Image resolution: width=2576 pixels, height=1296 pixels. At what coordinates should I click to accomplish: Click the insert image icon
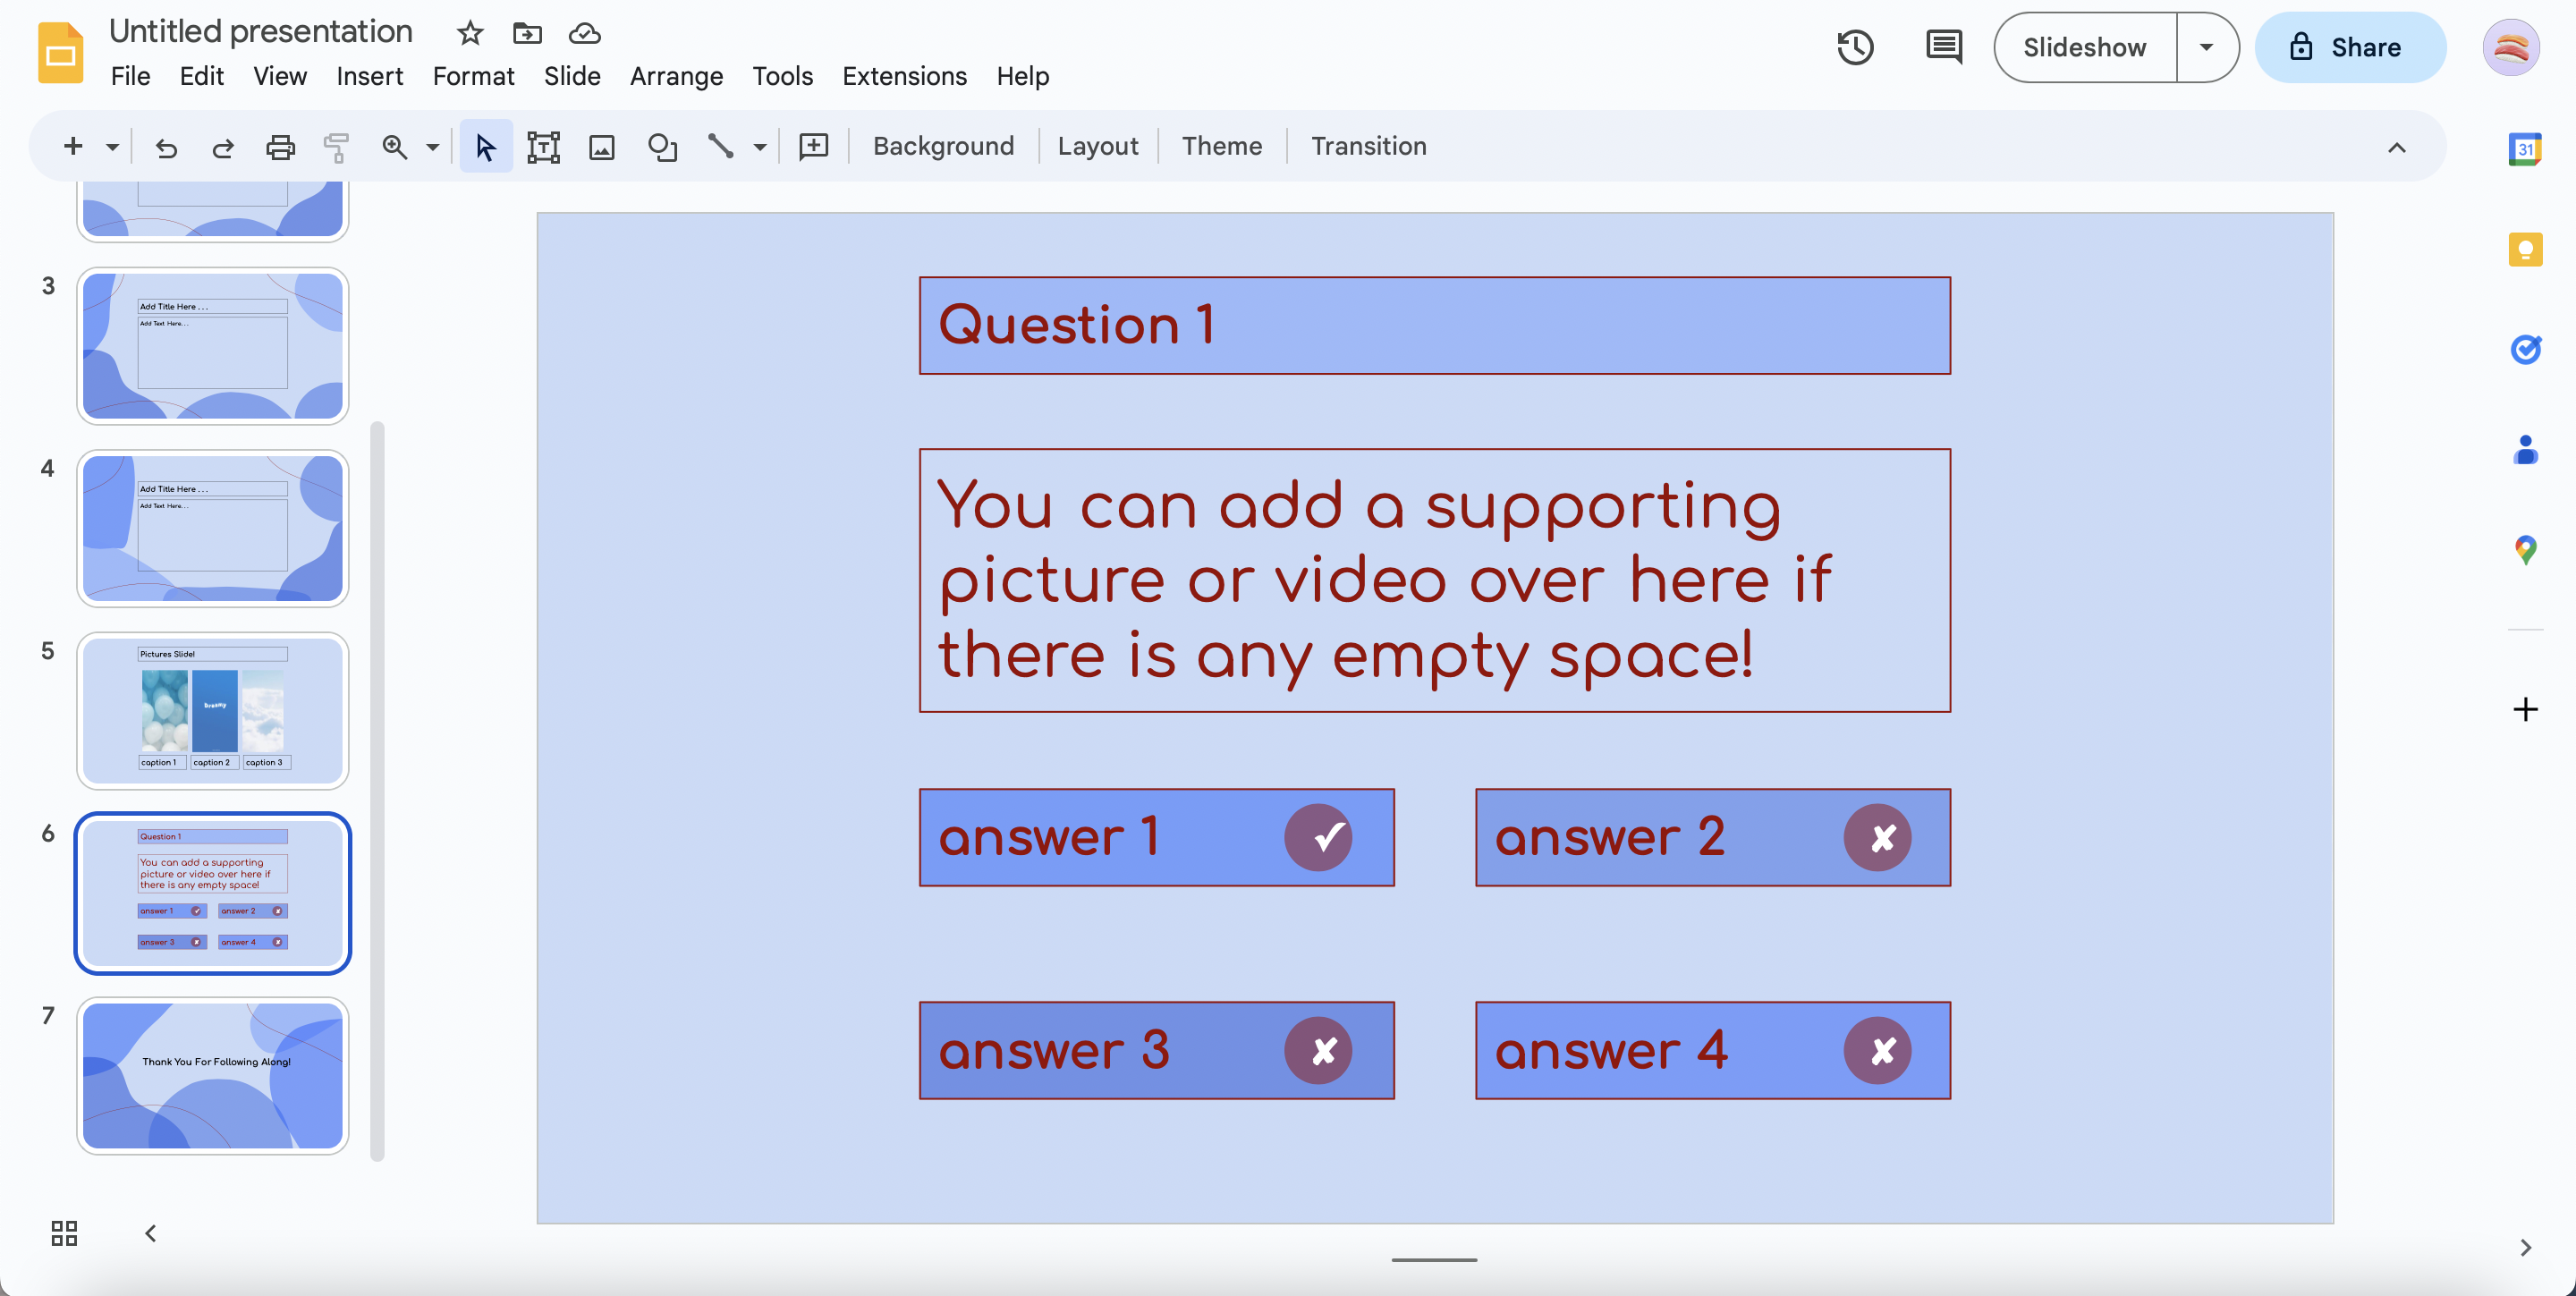[601, 147]
